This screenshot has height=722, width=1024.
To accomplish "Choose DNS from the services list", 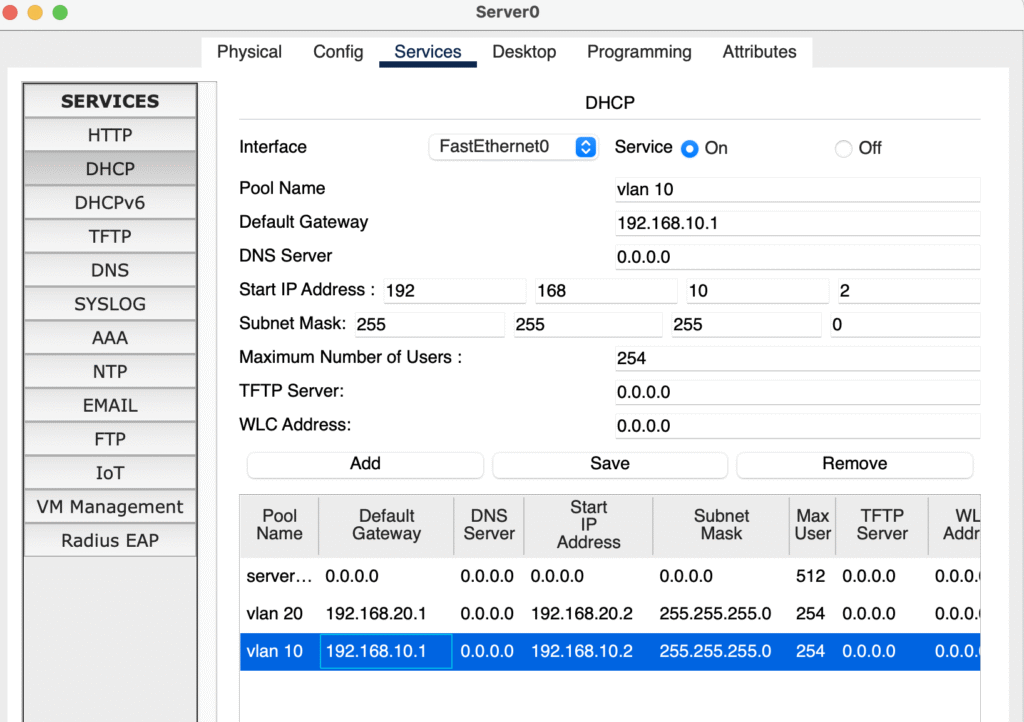I will pos(110,270).
